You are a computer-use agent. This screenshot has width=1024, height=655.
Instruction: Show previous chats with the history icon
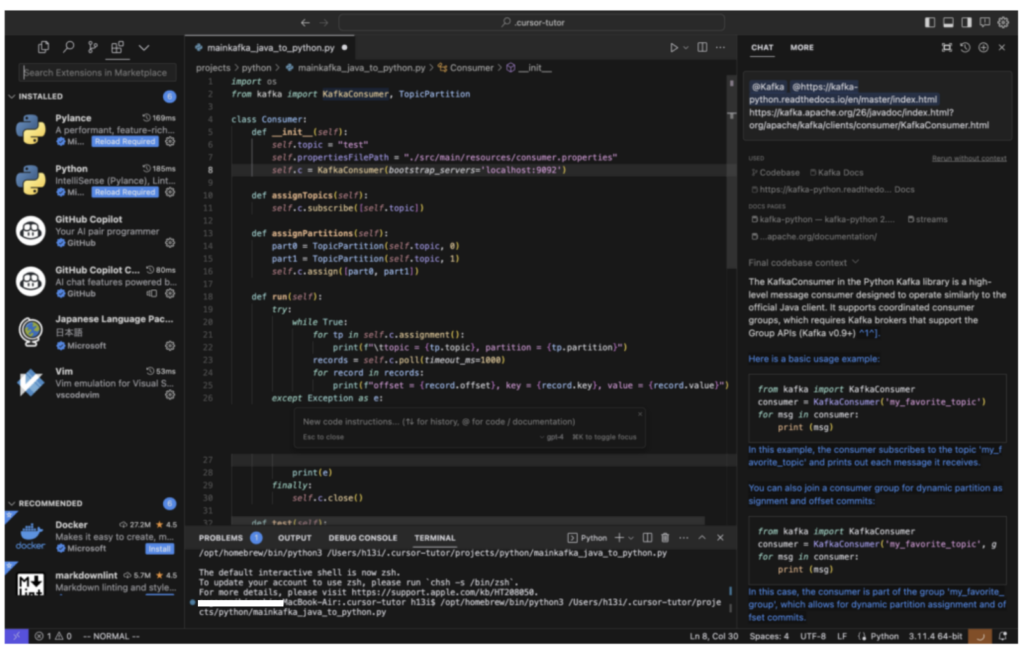point(965,47)
